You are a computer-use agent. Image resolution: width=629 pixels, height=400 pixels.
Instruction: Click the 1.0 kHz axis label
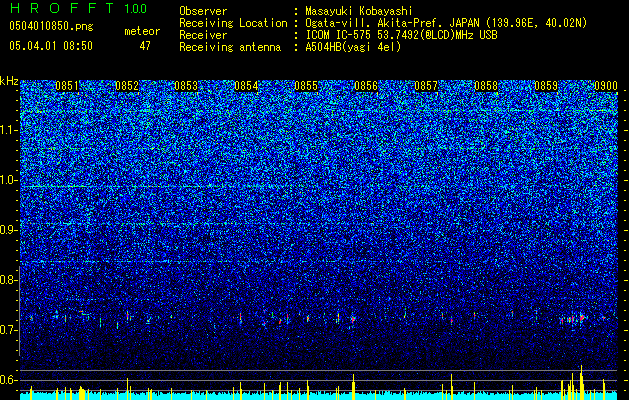click(x=9, y=180)
